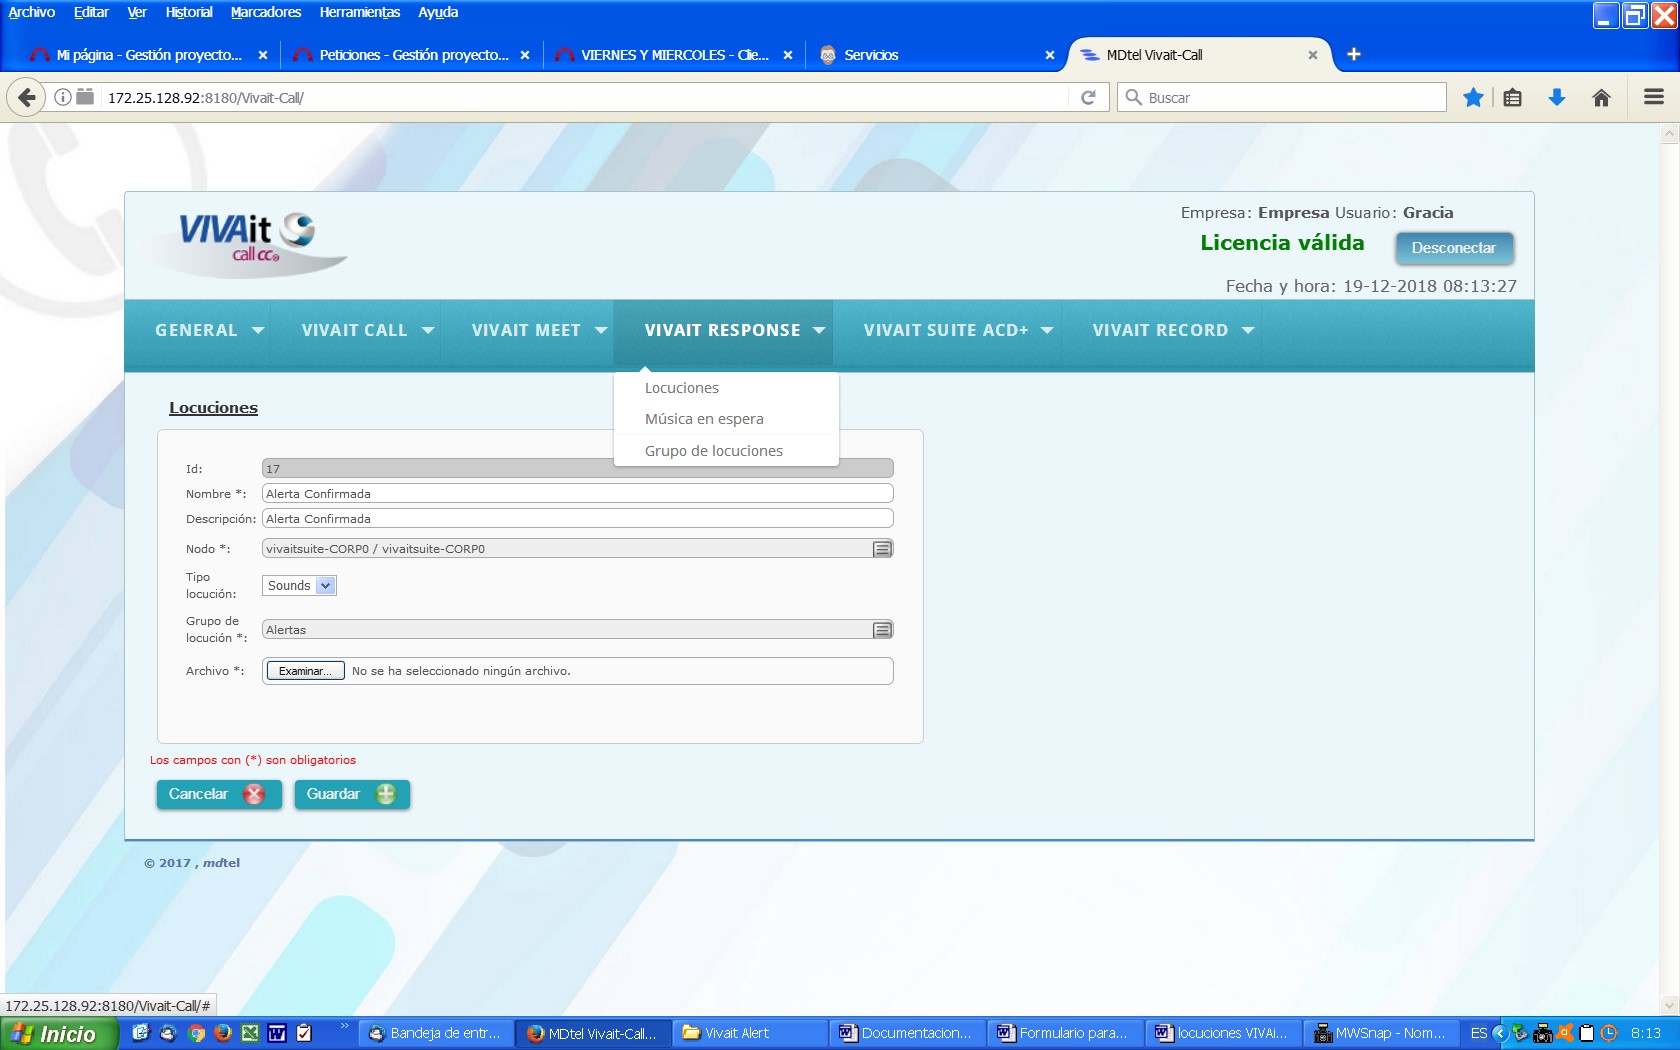Open the Herramientas menu
The height and width of the screenshot is (1050, 1680).
tap(360, 12)
